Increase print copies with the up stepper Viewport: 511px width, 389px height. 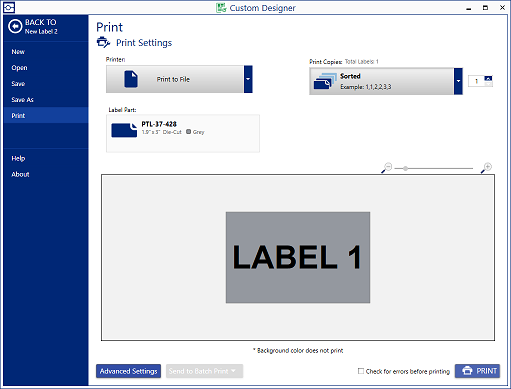point(488,78)
